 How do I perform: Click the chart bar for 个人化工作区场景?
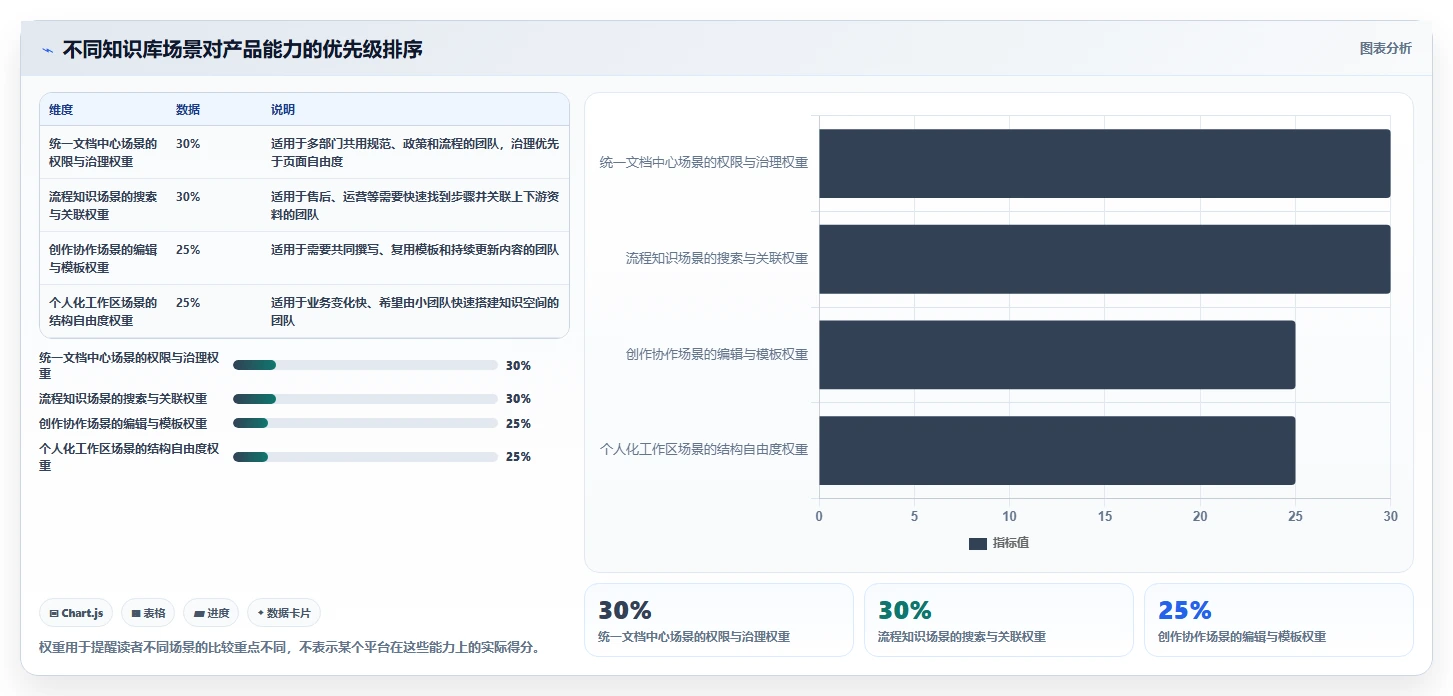pyautogui.click(x=1057, y=450)
